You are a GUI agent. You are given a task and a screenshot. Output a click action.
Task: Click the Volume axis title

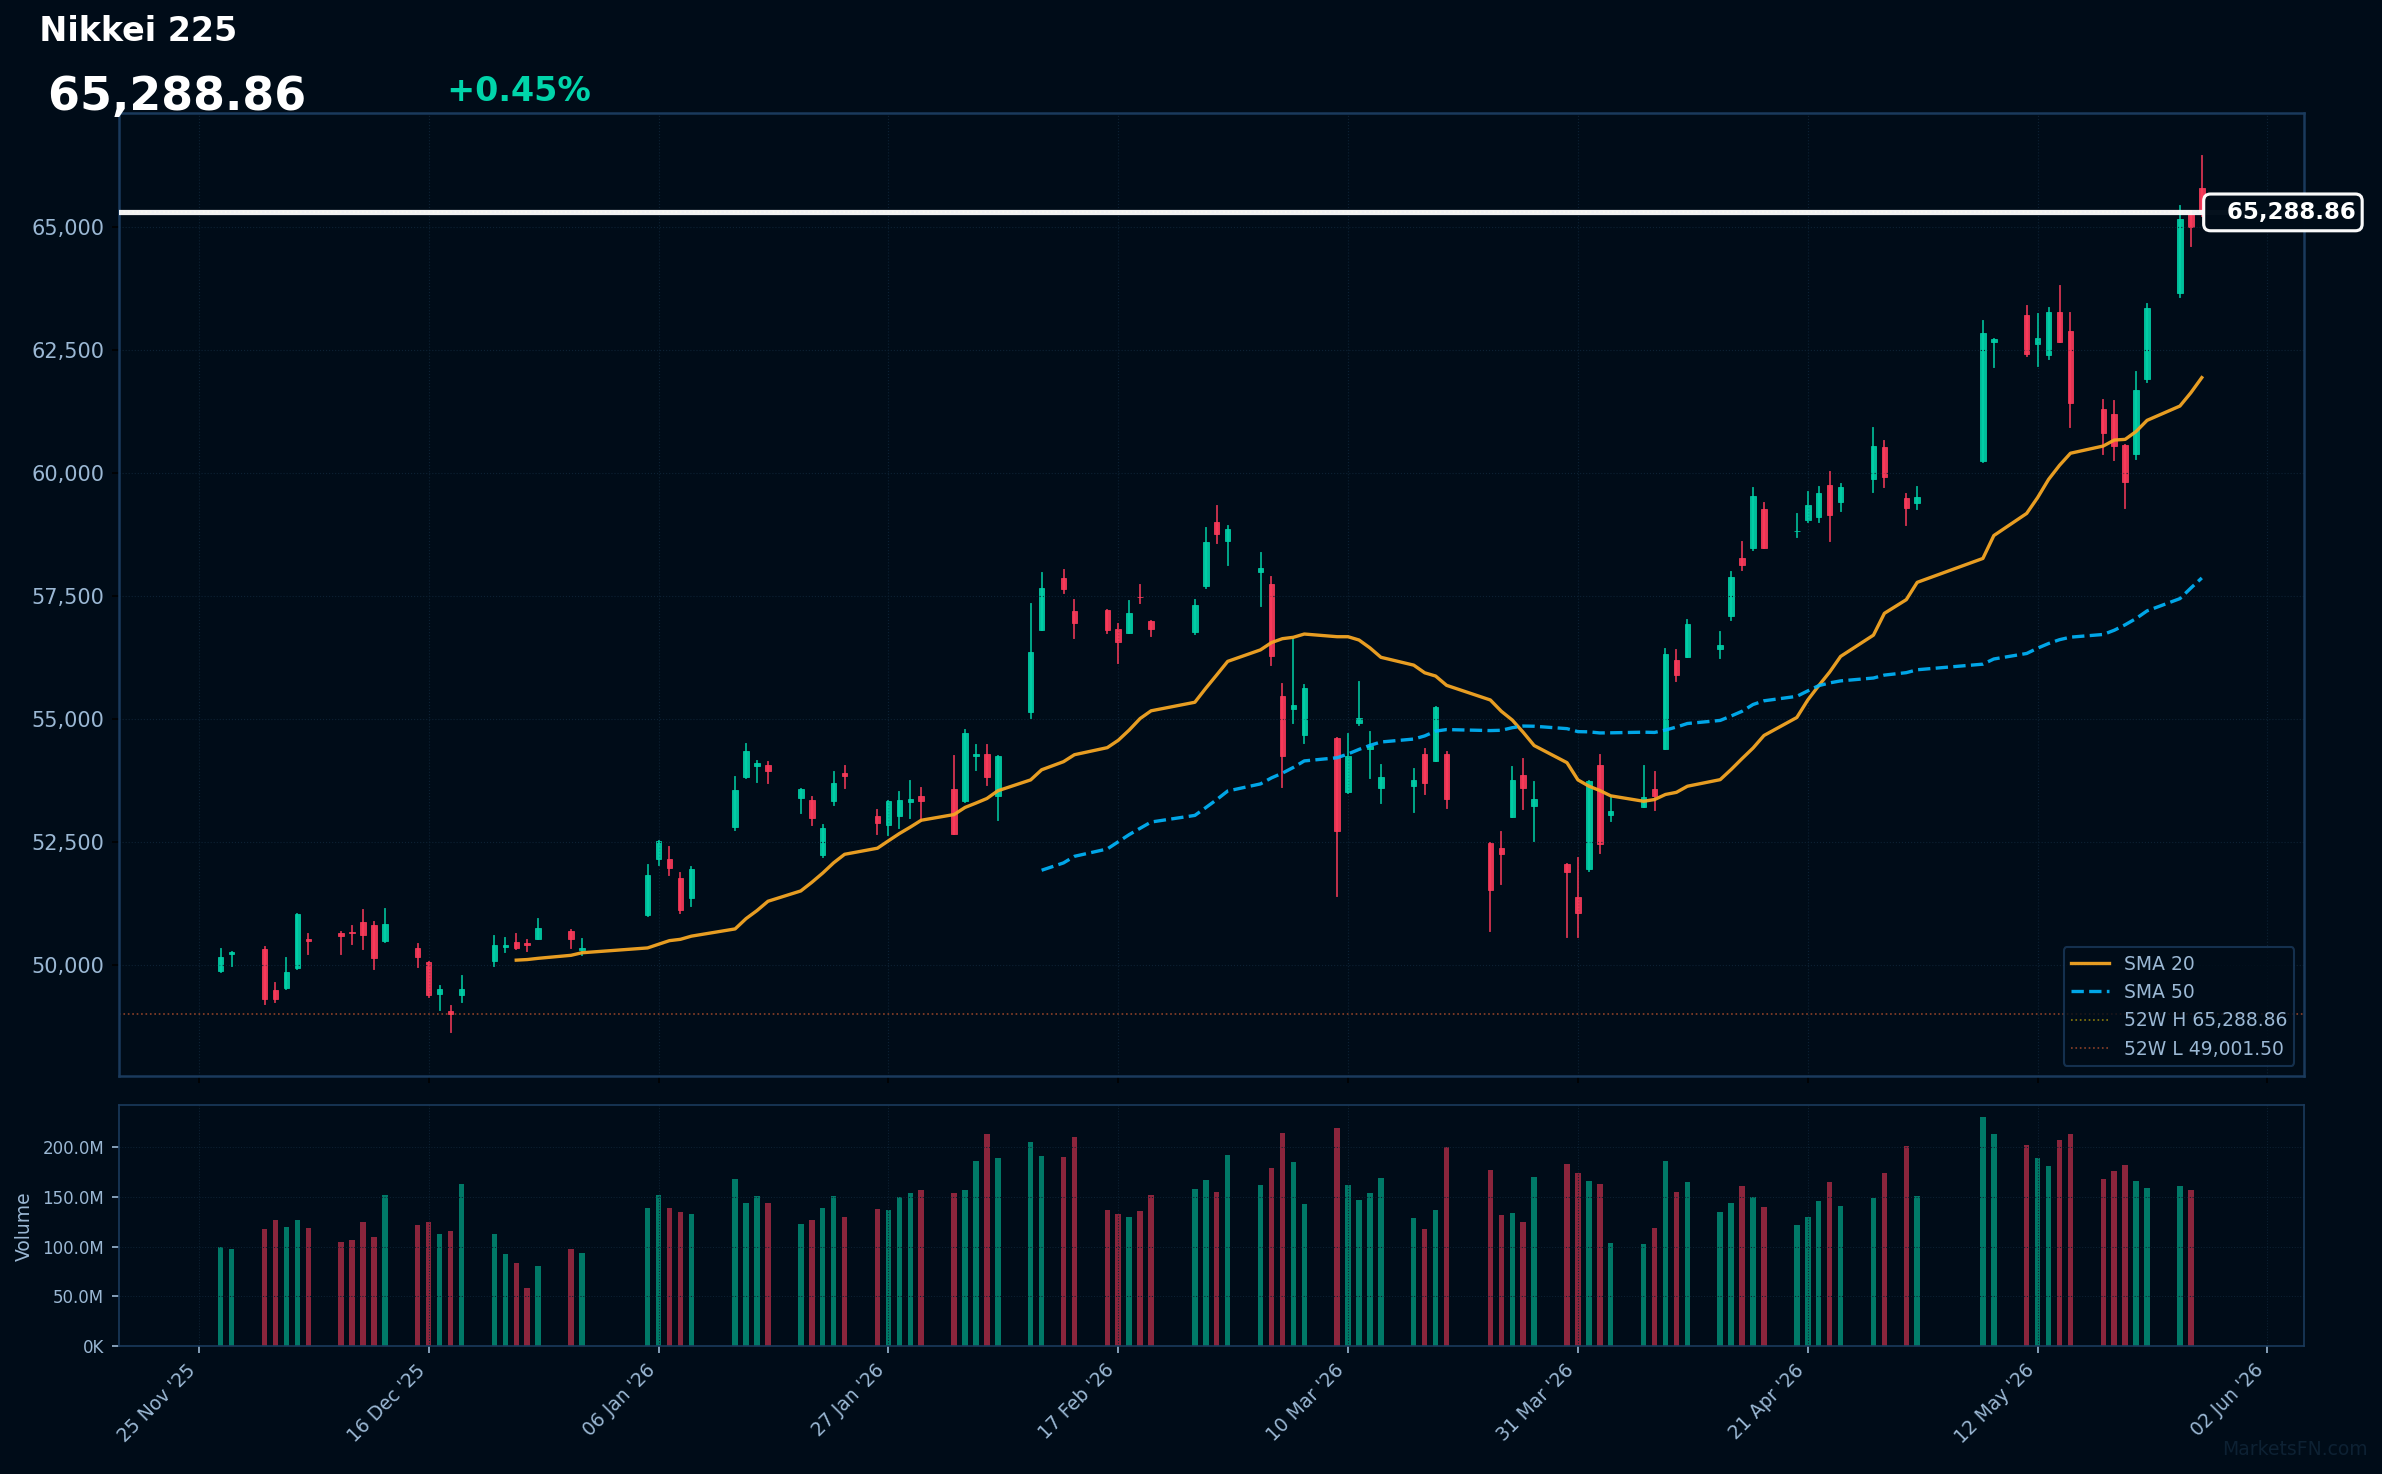(x=23, y=1227)
